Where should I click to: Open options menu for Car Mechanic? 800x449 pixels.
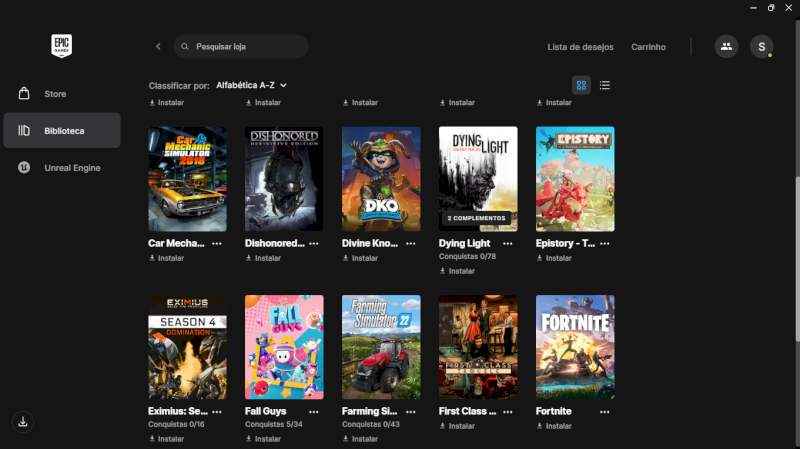[x=217, y=243]
